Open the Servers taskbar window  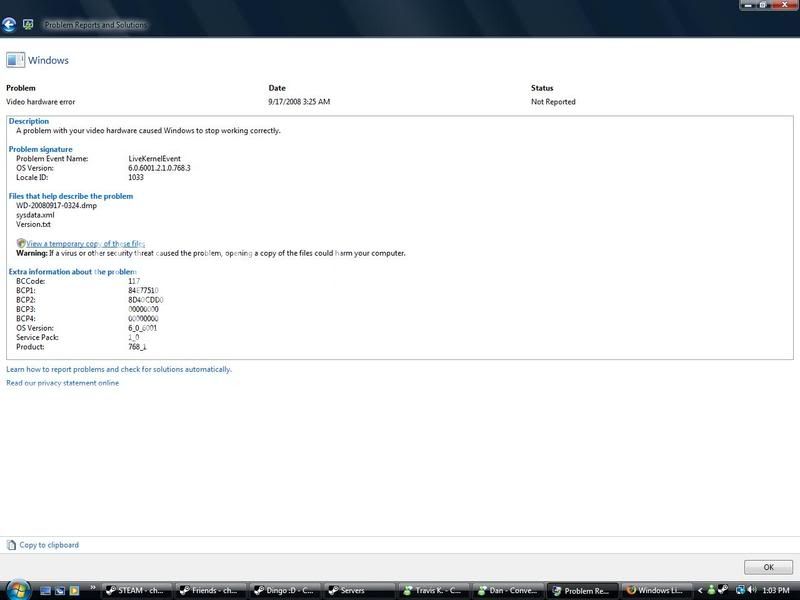coord(360,590)
